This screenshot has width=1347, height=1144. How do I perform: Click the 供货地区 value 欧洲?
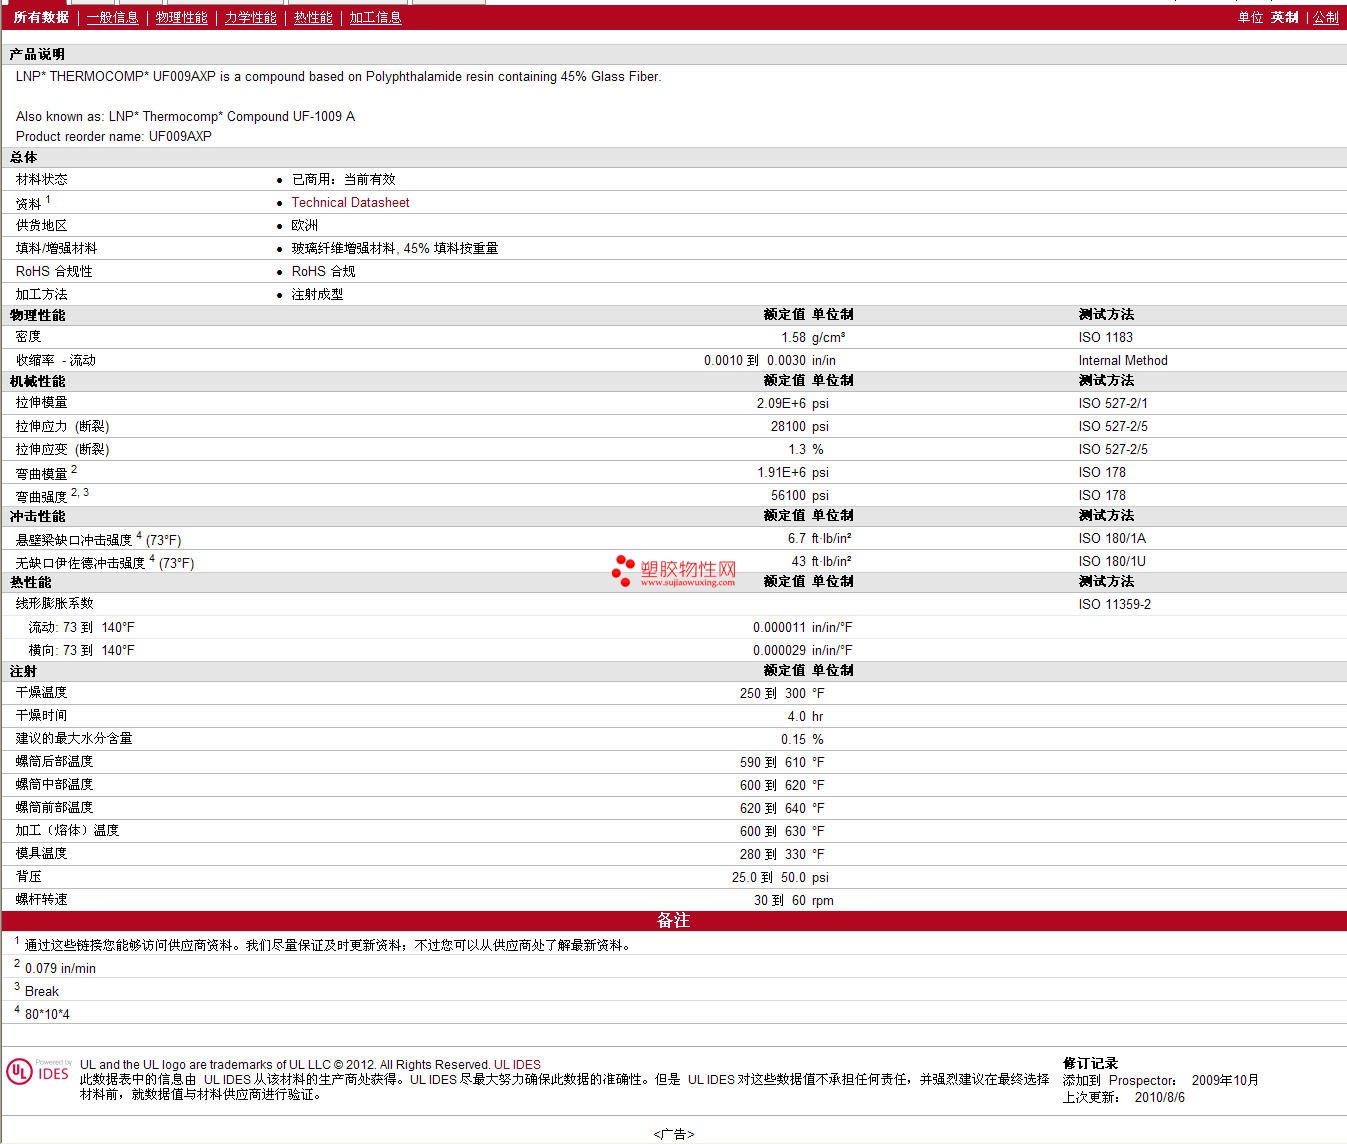pyautogui.click(x=305, y=225)
